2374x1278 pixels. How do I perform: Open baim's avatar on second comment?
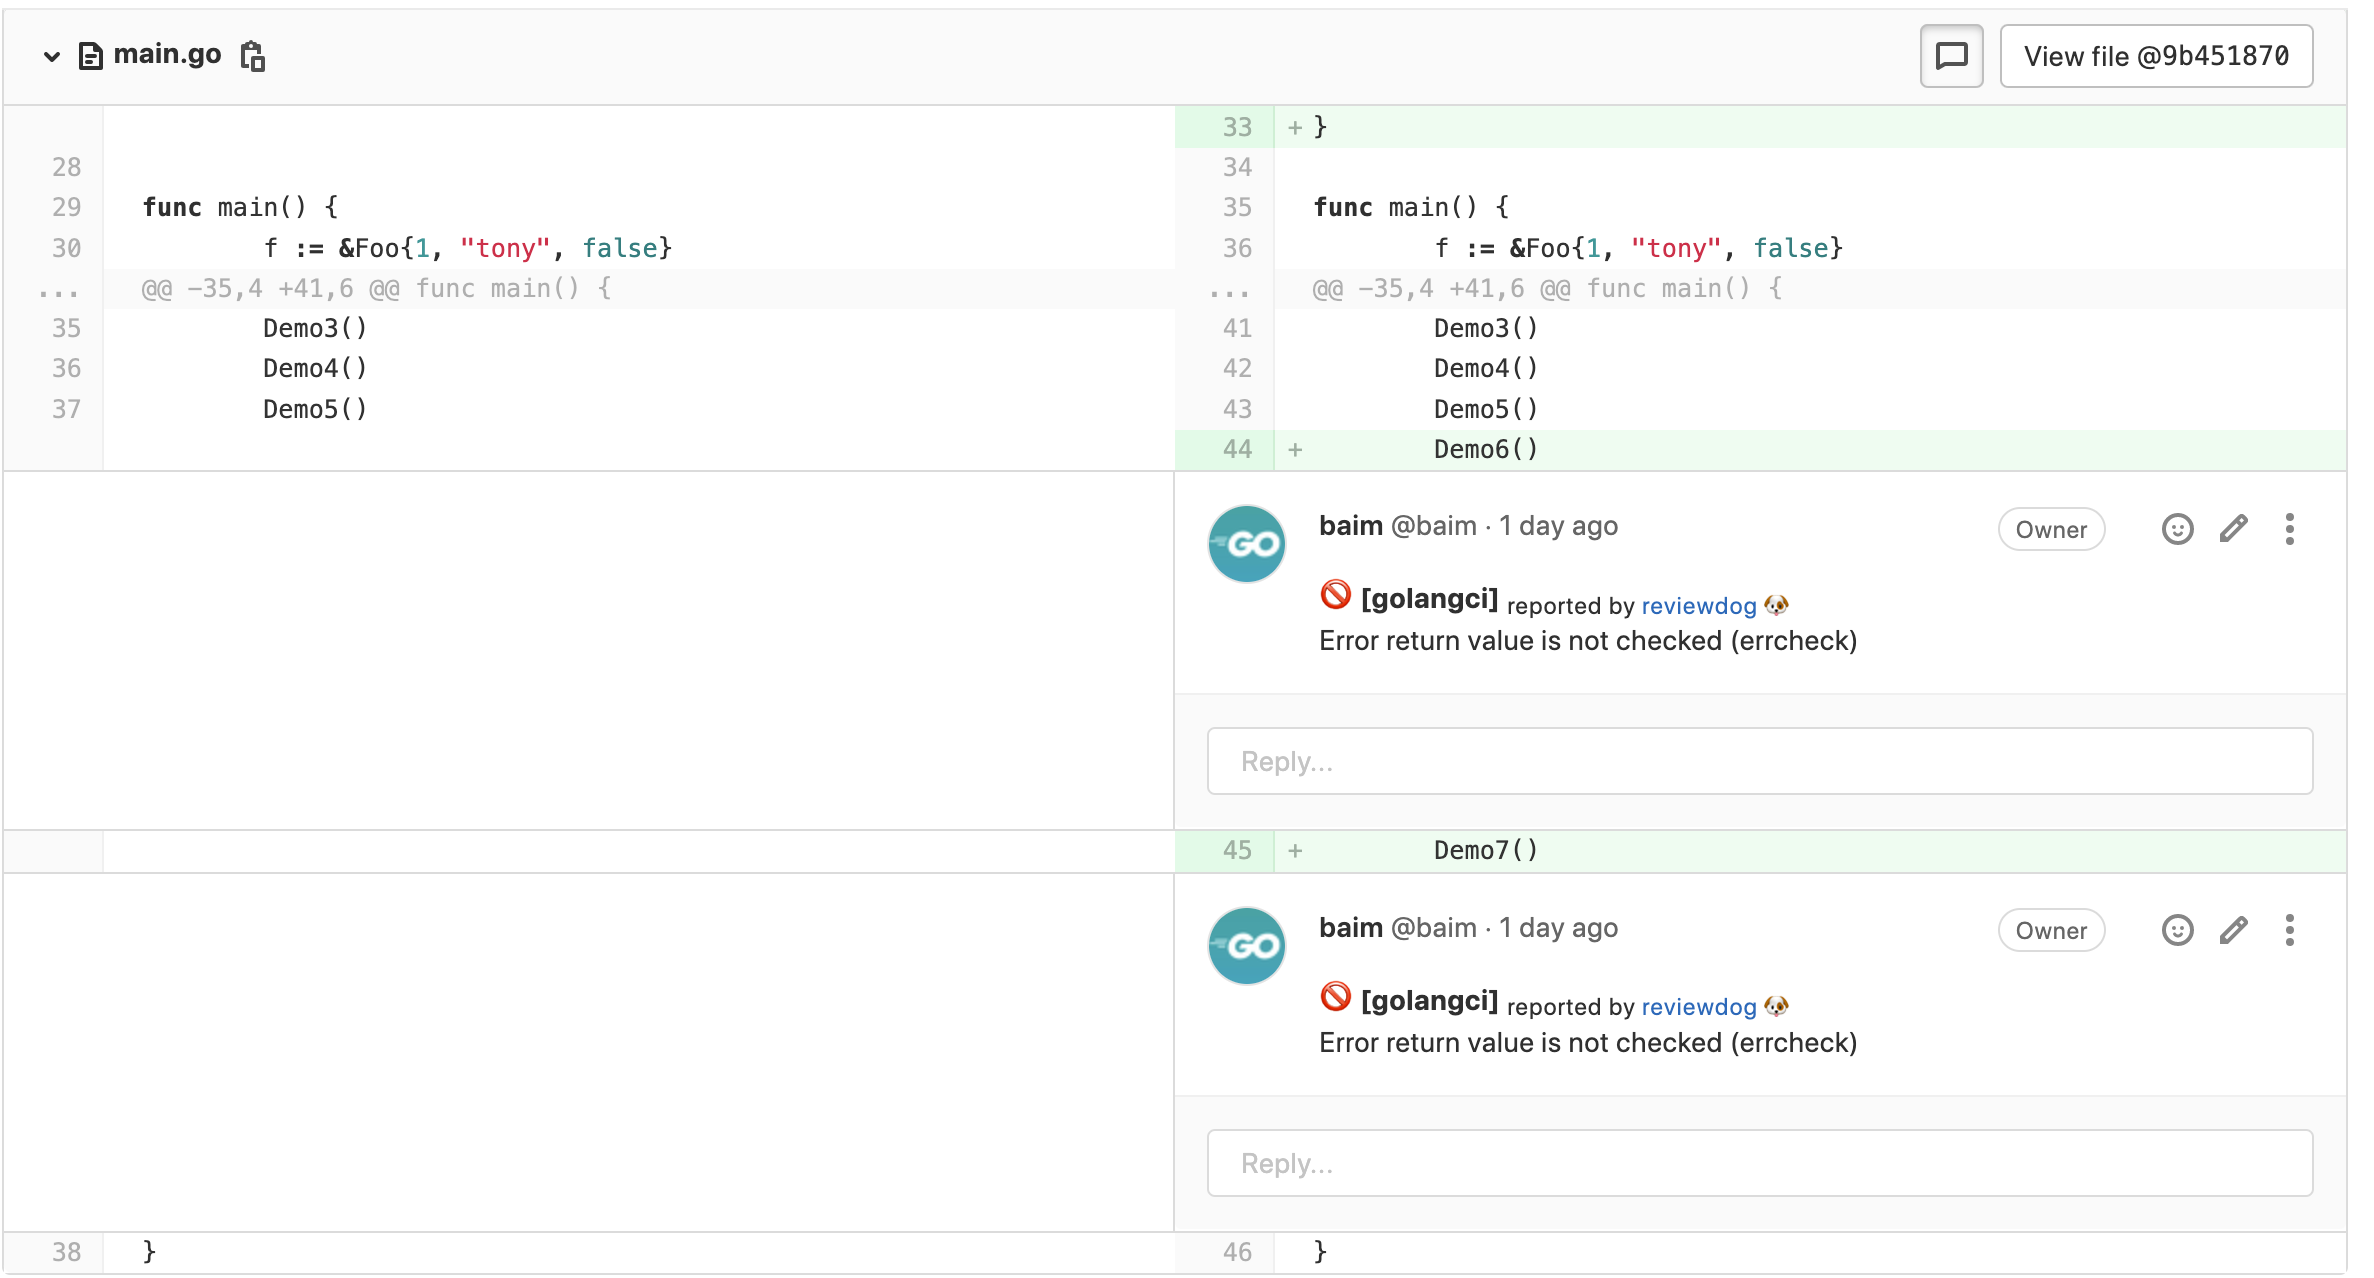point(1247,946)
